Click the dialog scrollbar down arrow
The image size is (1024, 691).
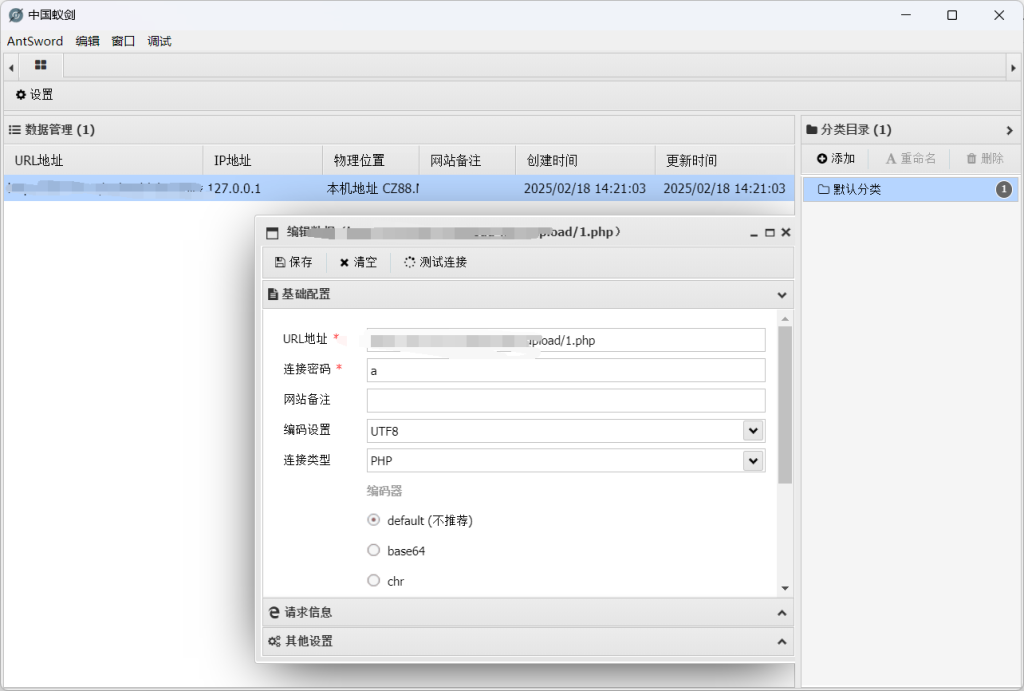pyautogui.click(x=785, y=588)
